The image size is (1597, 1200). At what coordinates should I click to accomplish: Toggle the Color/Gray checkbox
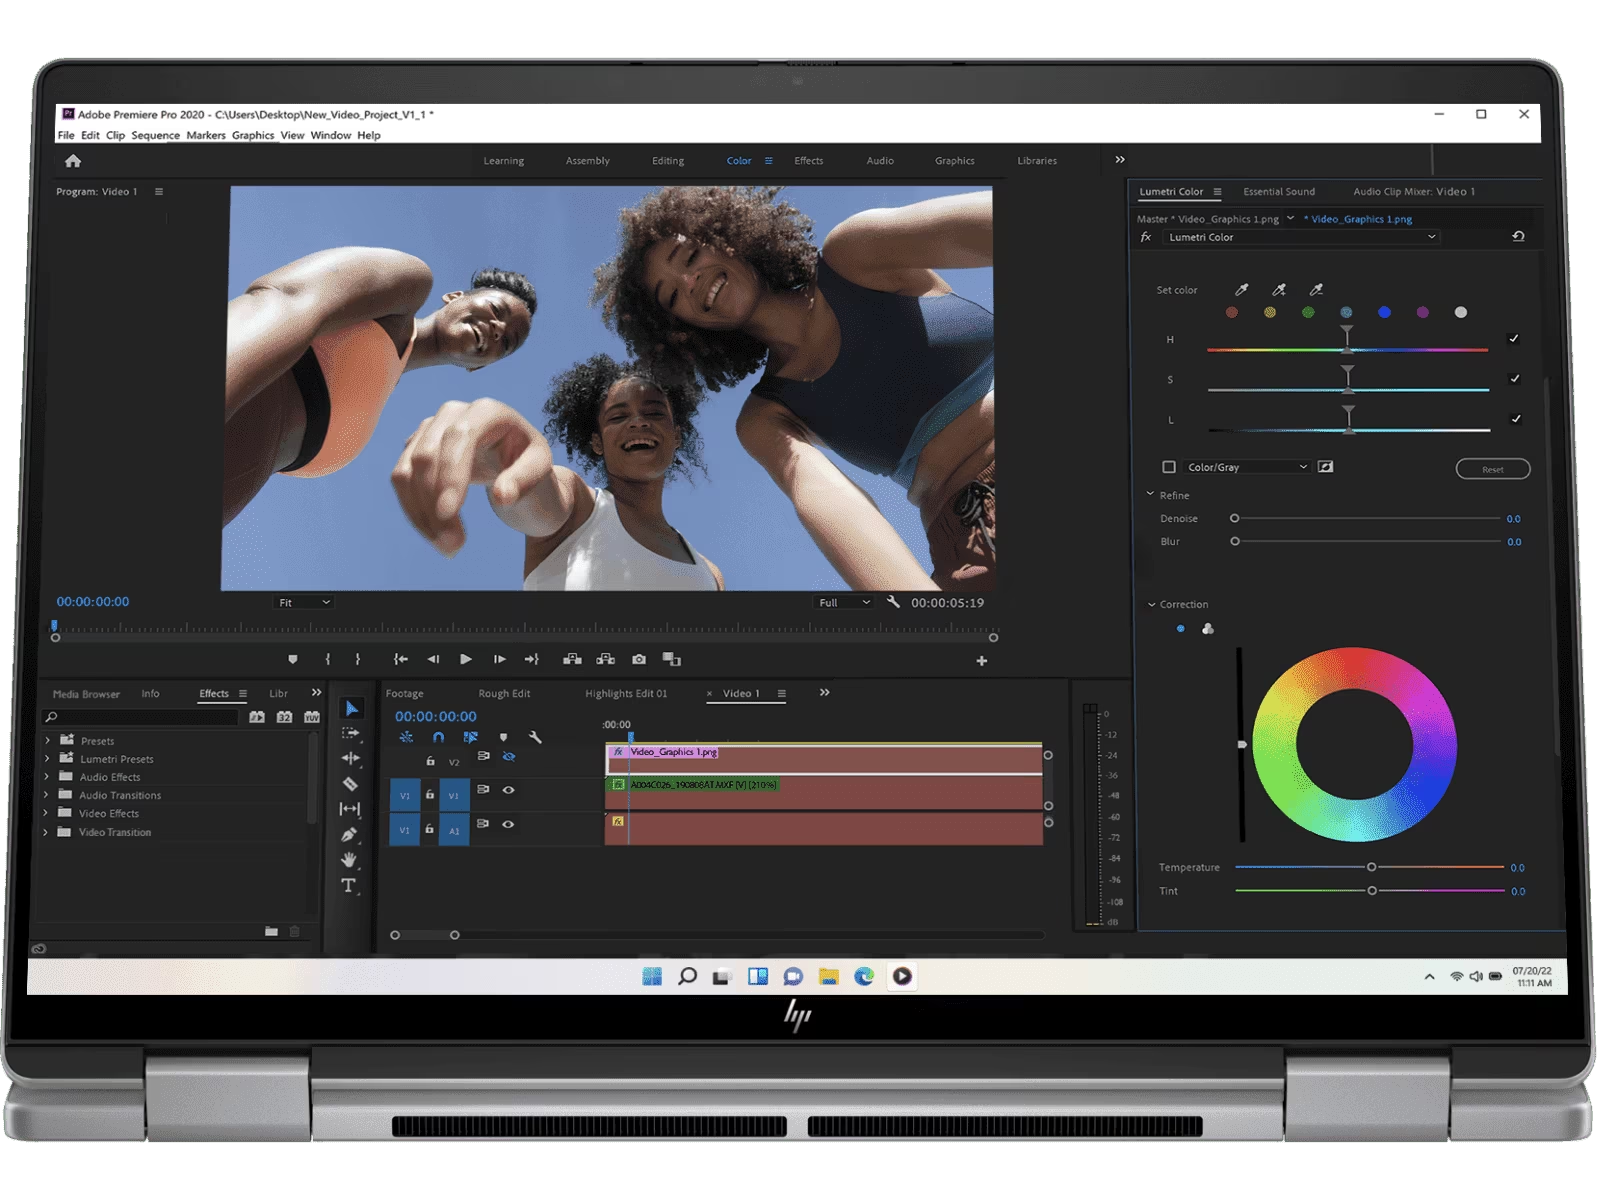point(1168,467)
